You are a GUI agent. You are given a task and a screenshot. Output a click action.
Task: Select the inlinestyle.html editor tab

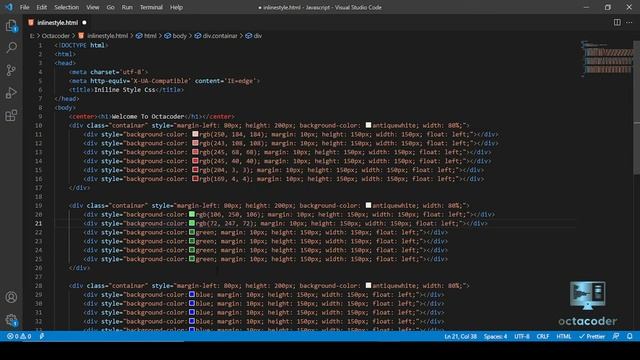tap(57, 22)
